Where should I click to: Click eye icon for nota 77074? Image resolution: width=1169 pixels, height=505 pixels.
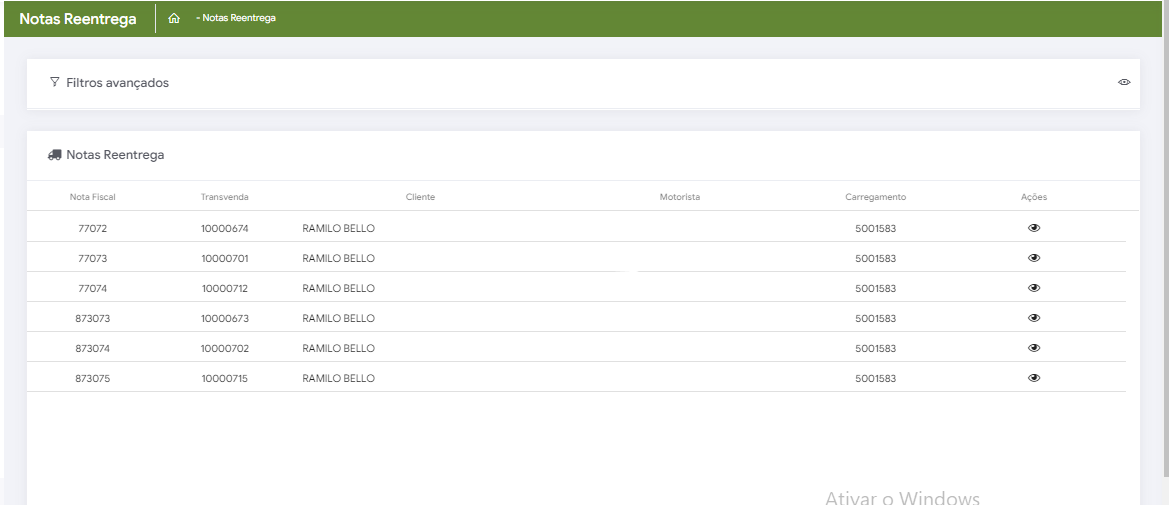tap(1034, 288)
